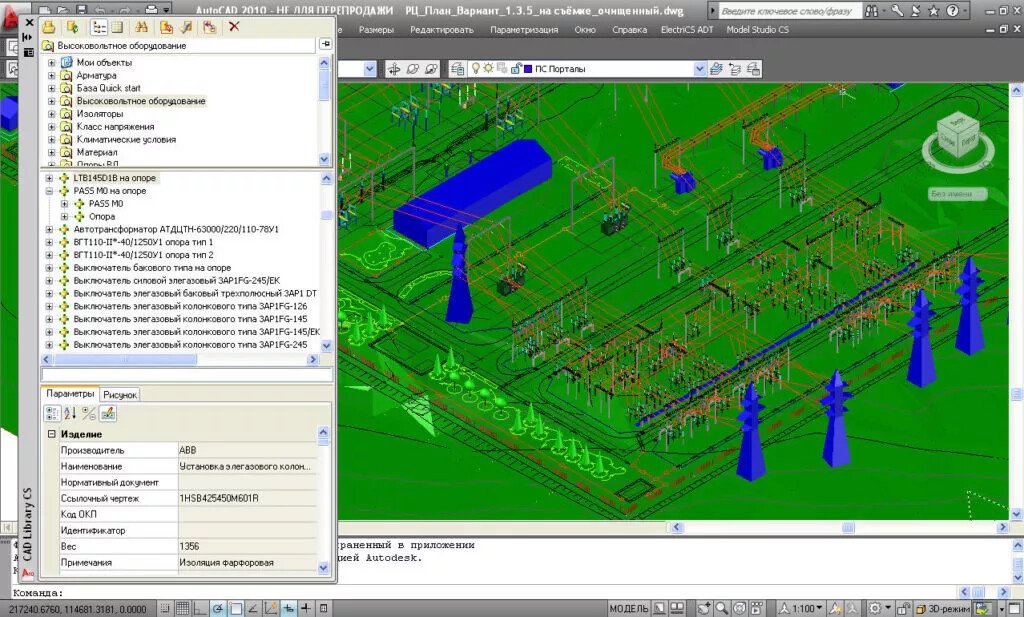
Task: Open the Model Studio CS menu
Action: pos(757,29)
